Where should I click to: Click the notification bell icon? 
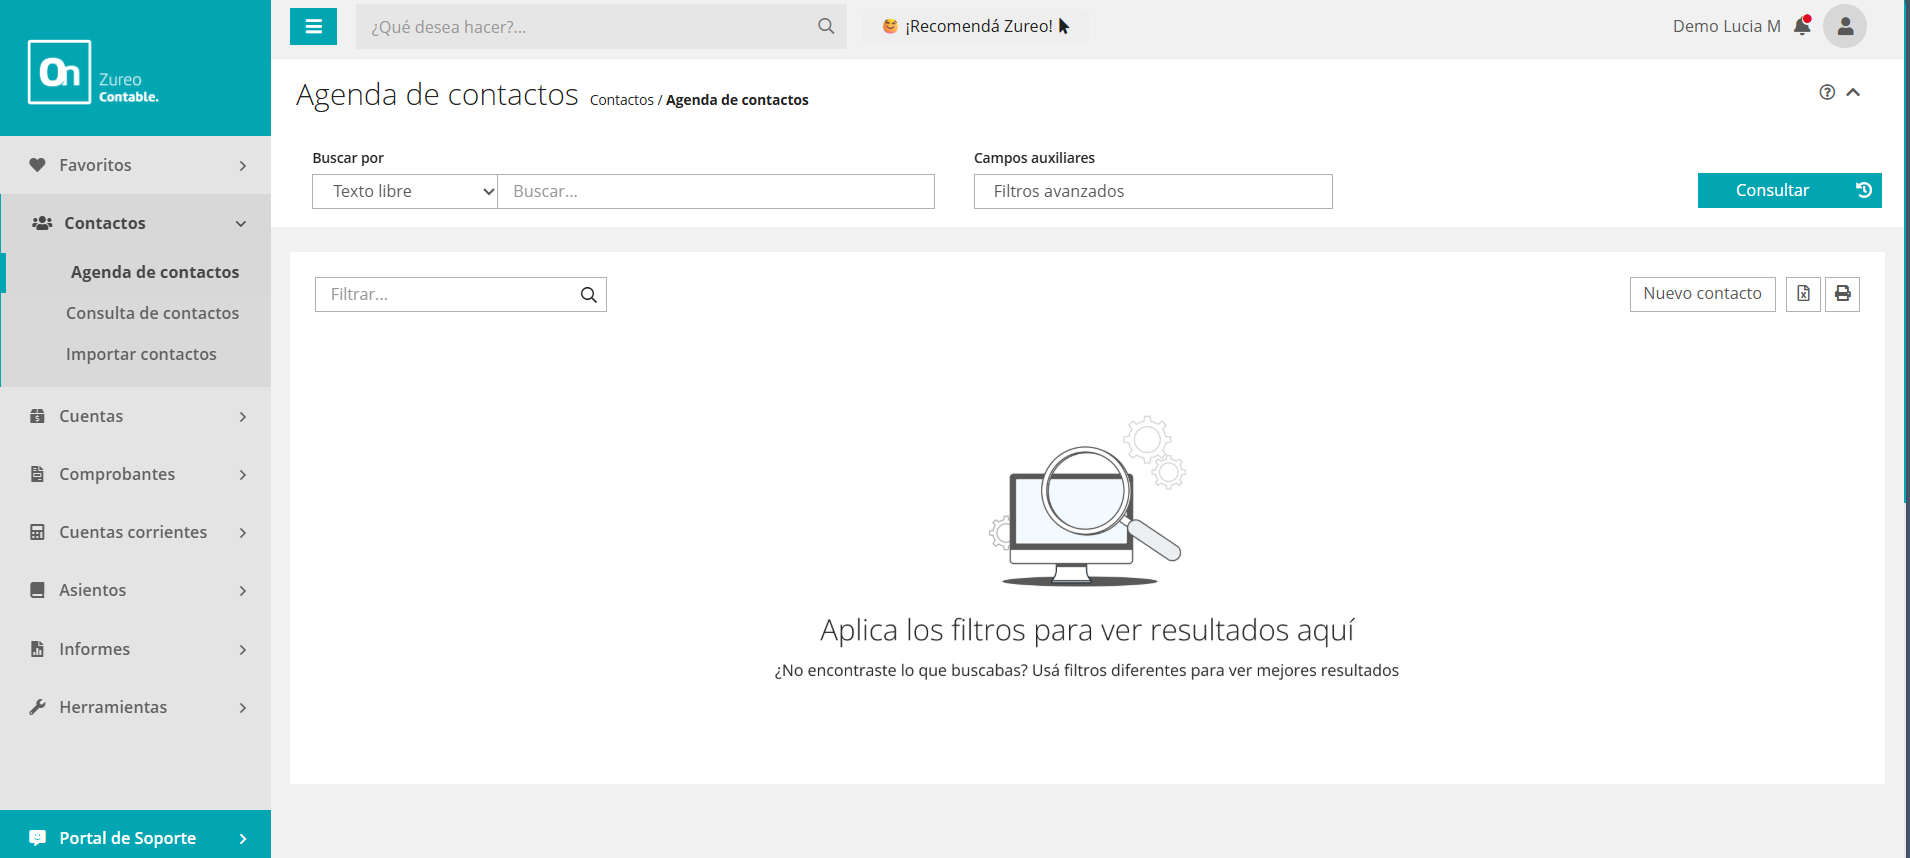[x=1802, y=26]
